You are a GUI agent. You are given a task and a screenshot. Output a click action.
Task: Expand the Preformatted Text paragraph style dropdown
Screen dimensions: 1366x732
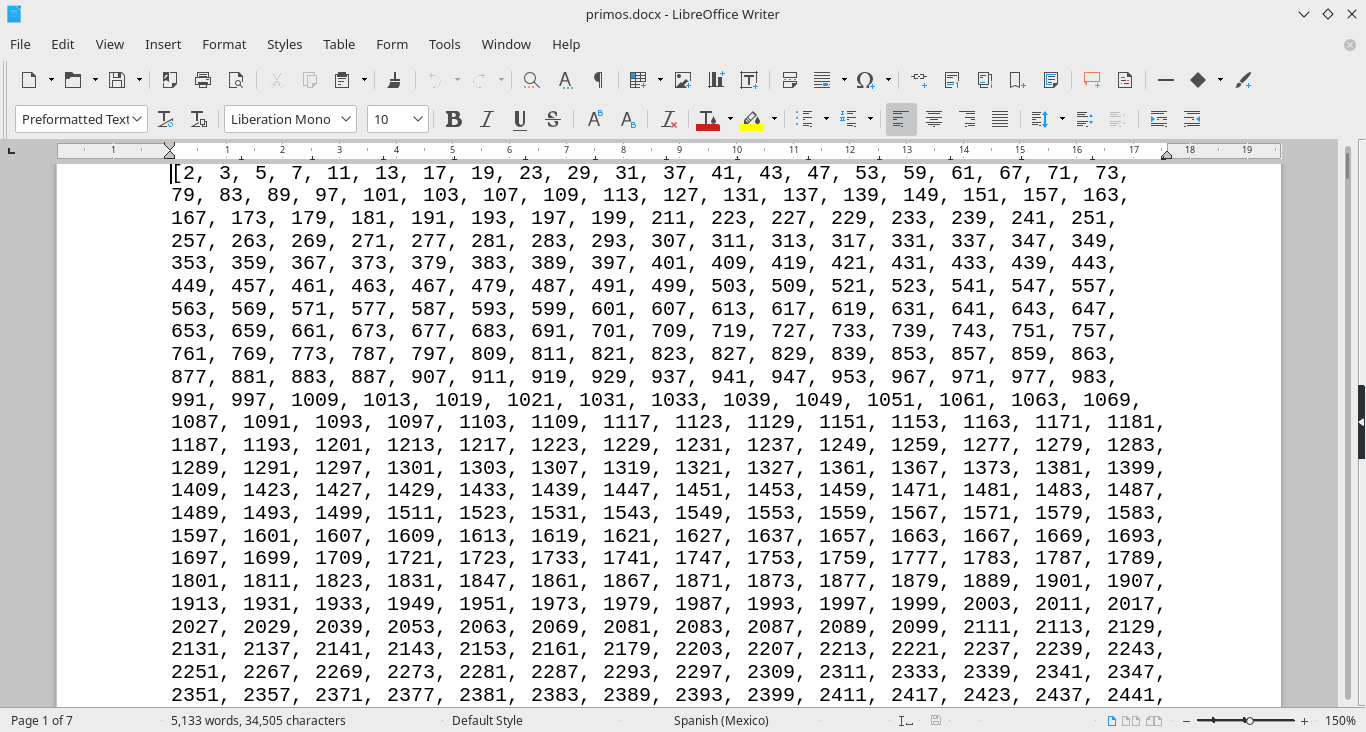click(x=137, y=119)
